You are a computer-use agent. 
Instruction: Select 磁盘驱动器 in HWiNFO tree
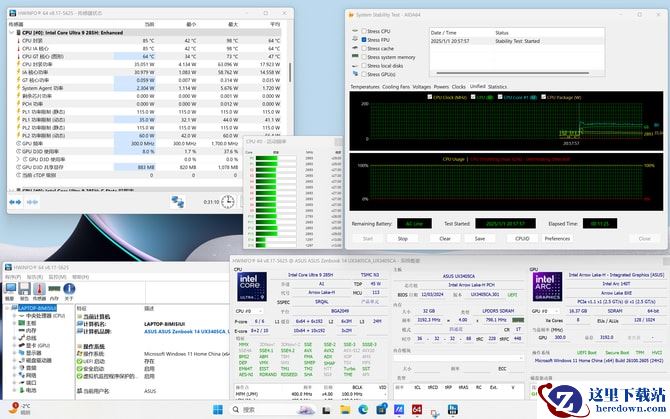(x=39, y=360)
